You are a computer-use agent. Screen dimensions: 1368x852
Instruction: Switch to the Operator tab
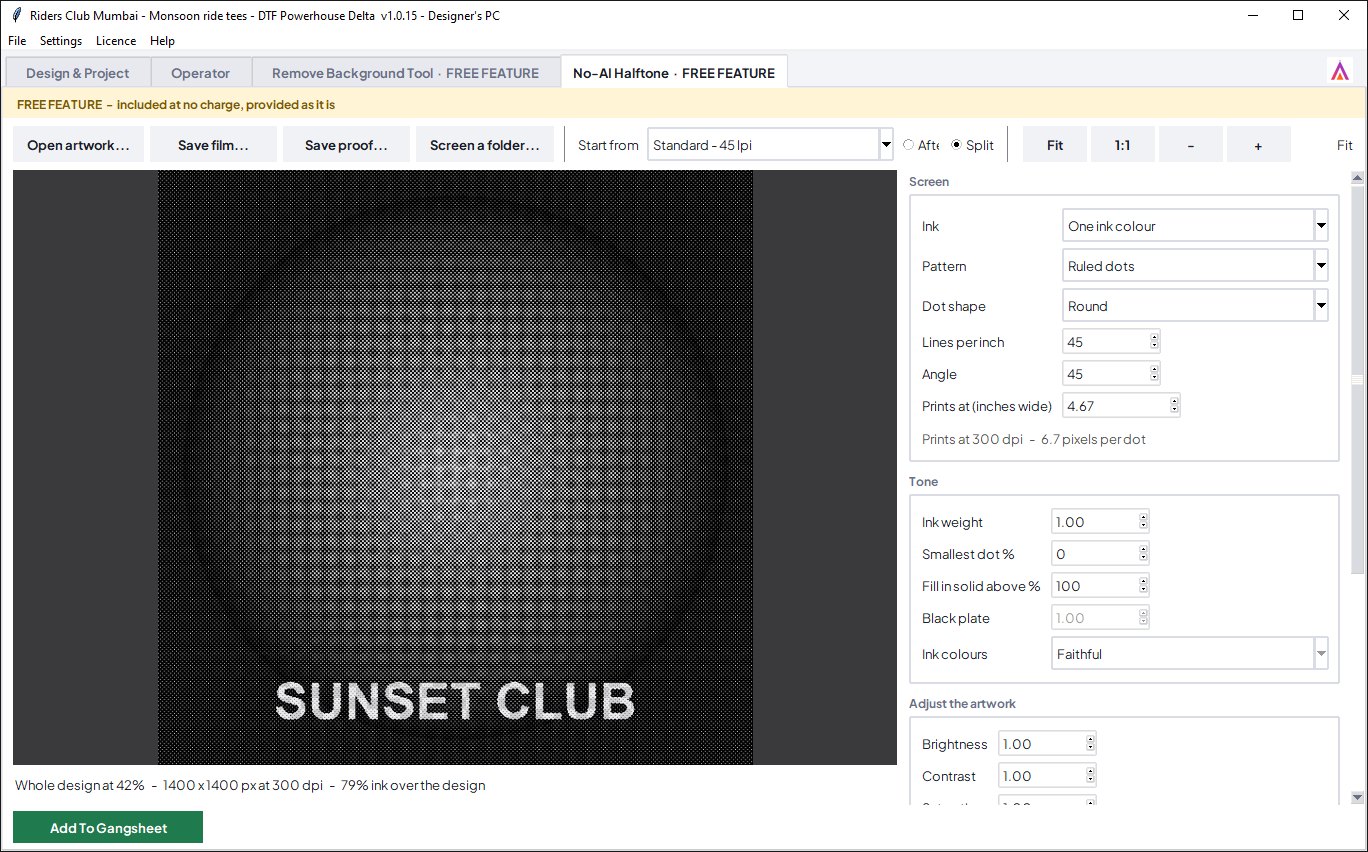point(200,73)
